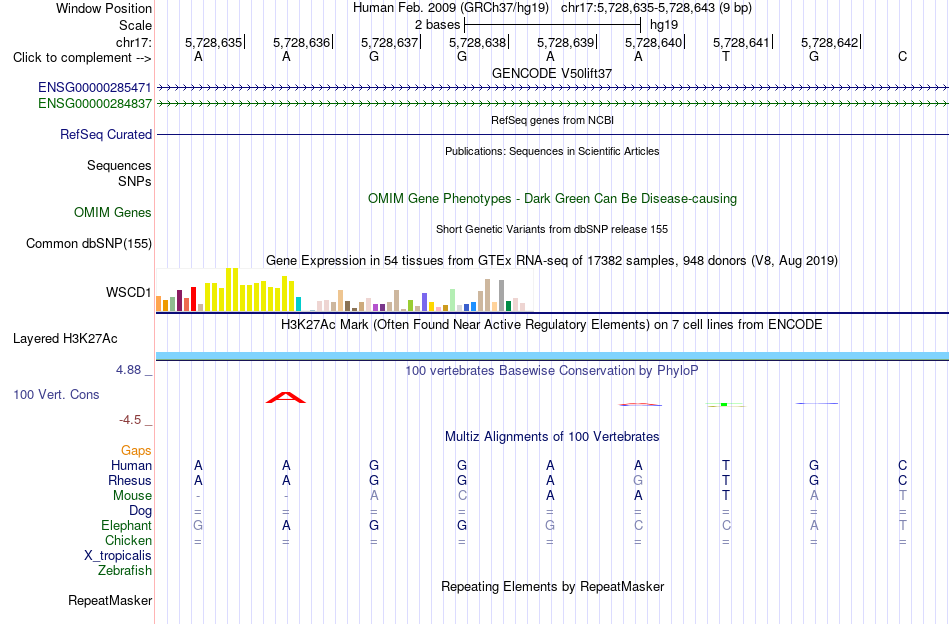Click the 2 bases scale bar
Screen dimensions: 950x624
point(552,25)
